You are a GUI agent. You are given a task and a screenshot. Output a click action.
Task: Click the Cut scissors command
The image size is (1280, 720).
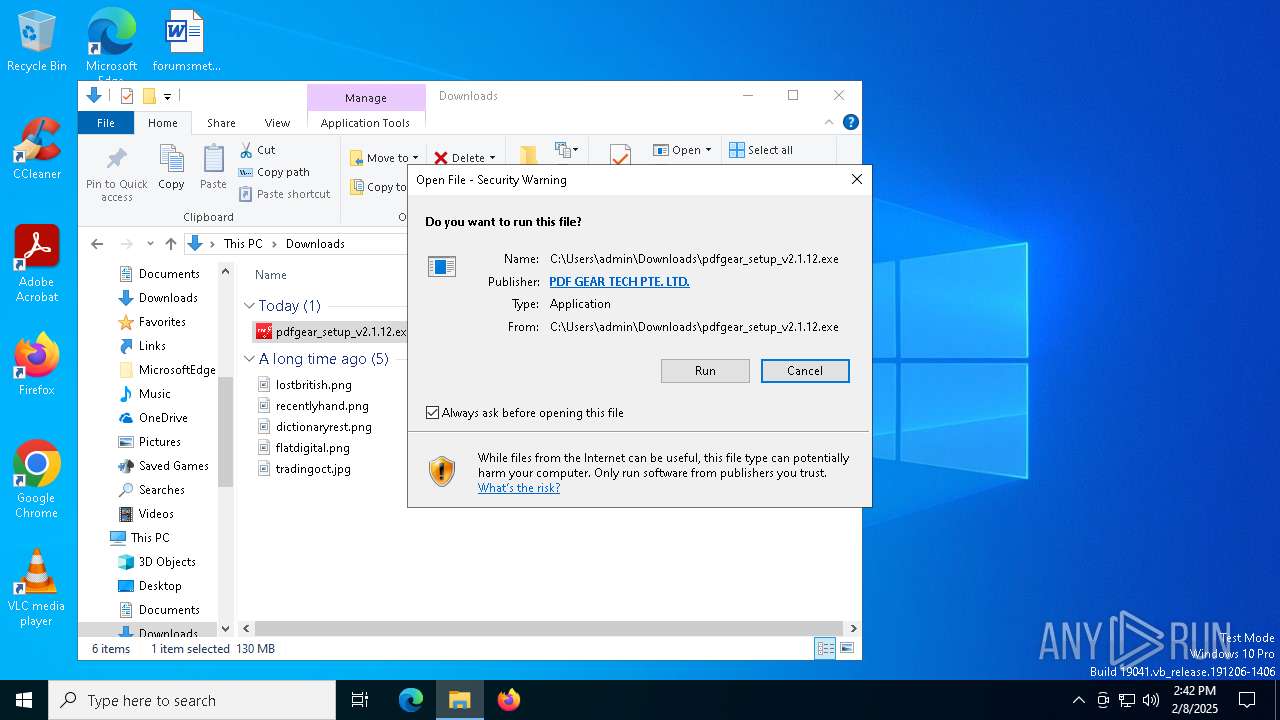[257, 150]
